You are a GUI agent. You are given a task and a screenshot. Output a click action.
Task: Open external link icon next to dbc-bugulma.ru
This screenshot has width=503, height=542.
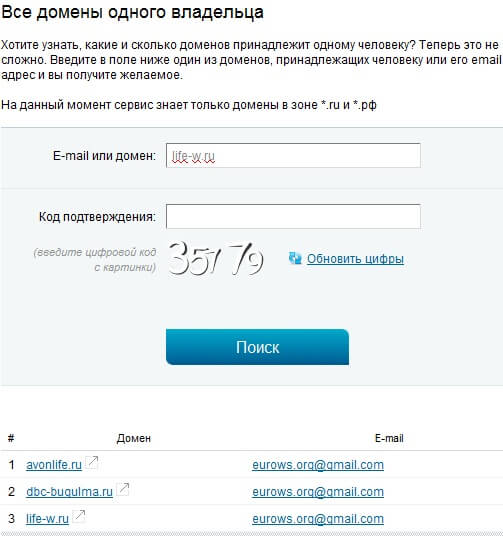123,489
